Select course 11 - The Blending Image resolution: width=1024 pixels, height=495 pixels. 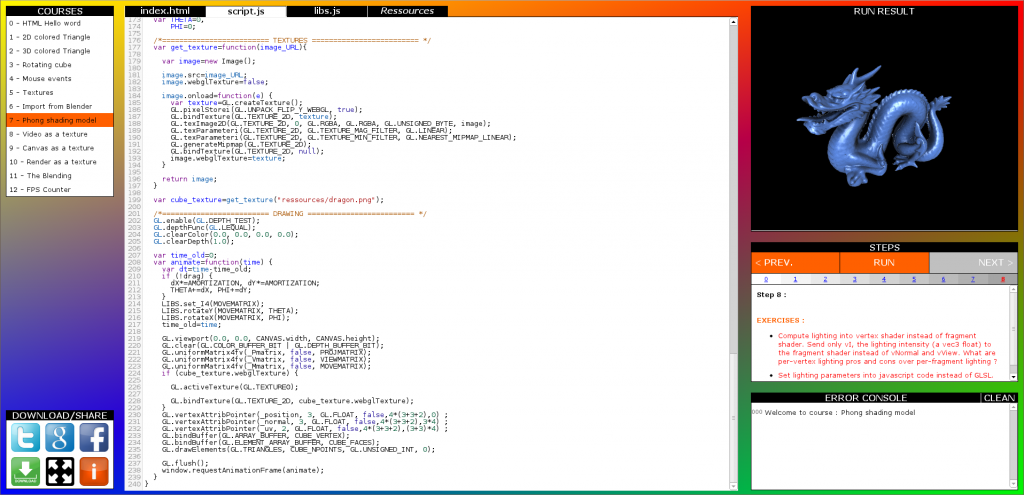pos(60,176)
